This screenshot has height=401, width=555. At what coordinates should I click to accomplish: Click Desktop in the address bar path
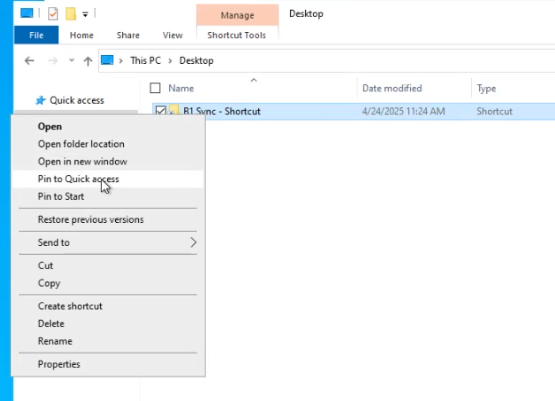coord(196,61)
